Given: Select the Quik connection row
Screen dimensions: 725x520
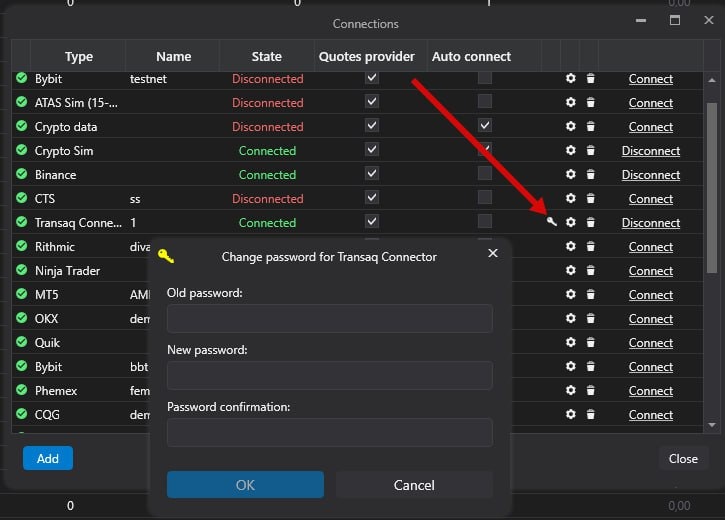Looking at the screenshot, I should tap(357, 343).
